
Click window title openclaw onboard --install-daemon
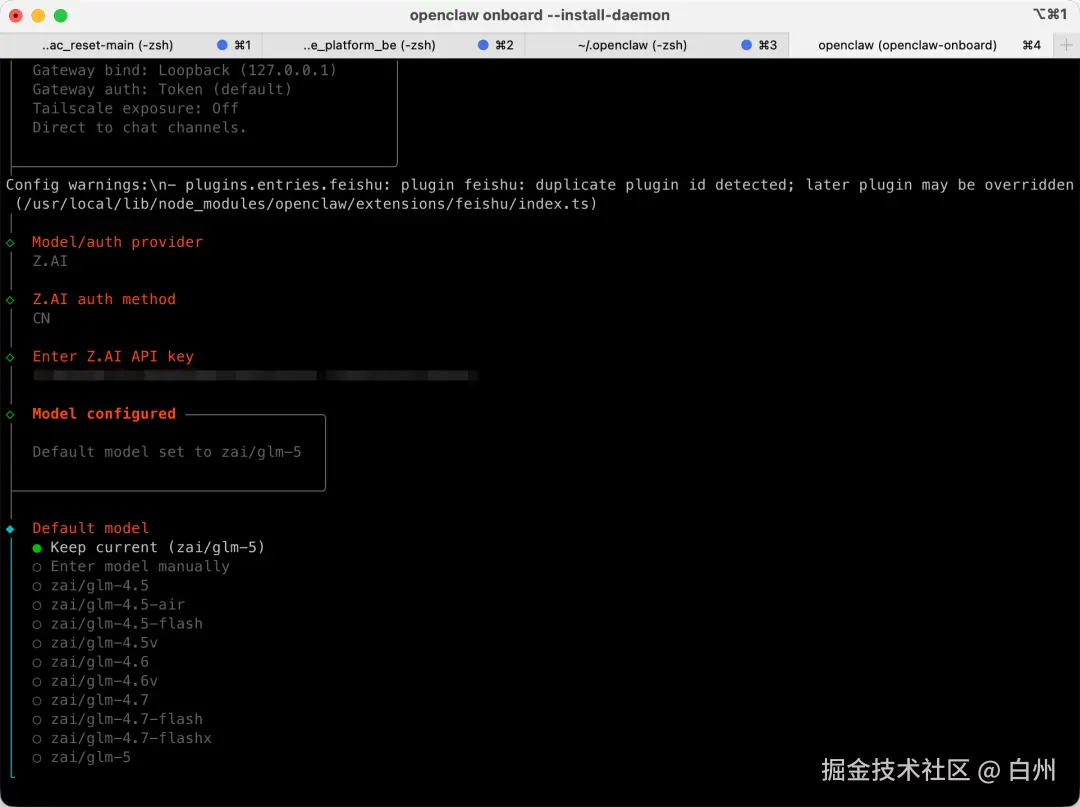(539, 15)
